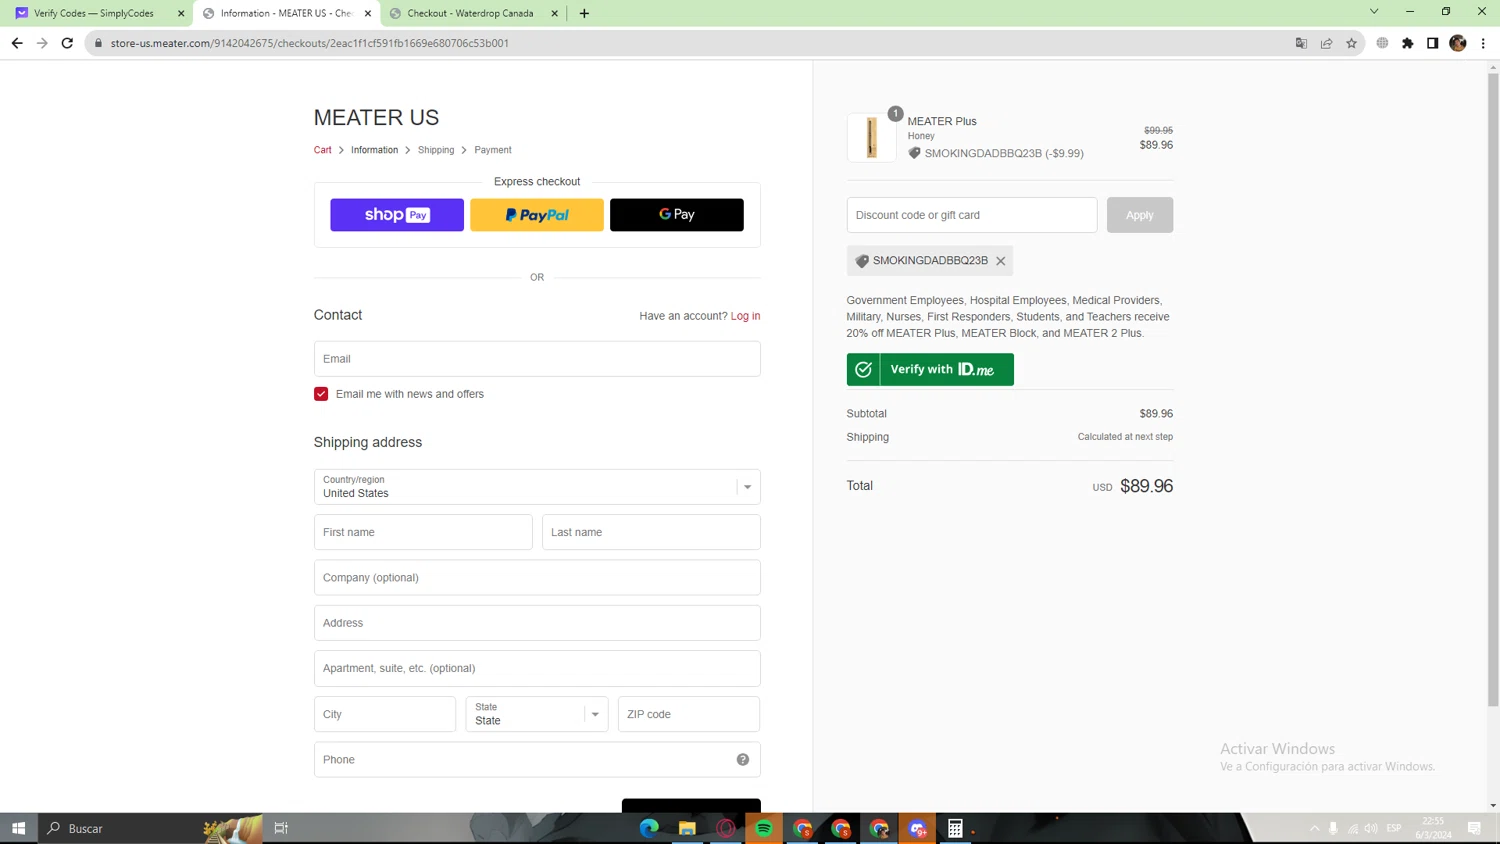Click the share page icon in address bar
This screenshot has height=844, width=1500.
coord(1327,43)
